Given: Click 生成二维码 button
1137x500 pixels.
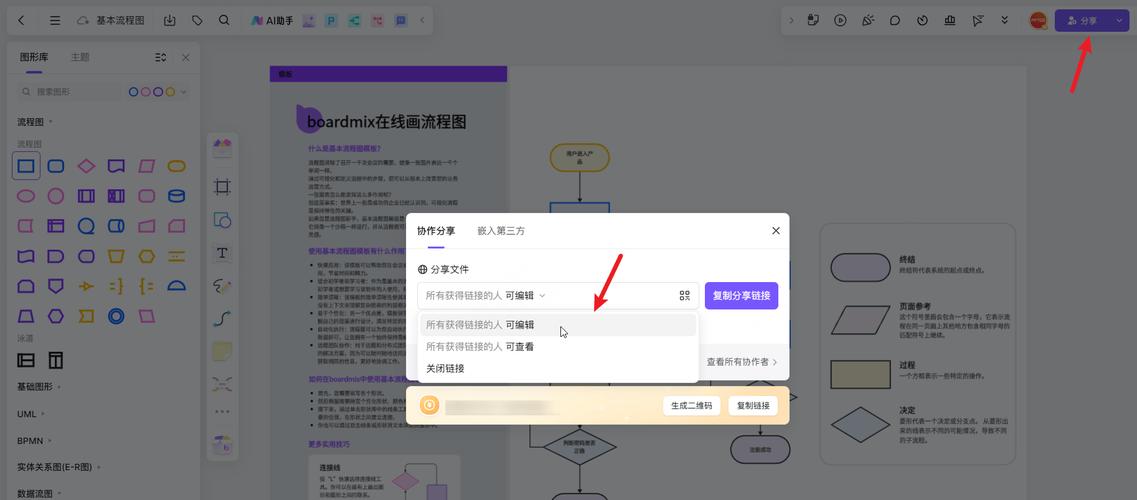Looking at the screenshot, I should tap(692, 406).
